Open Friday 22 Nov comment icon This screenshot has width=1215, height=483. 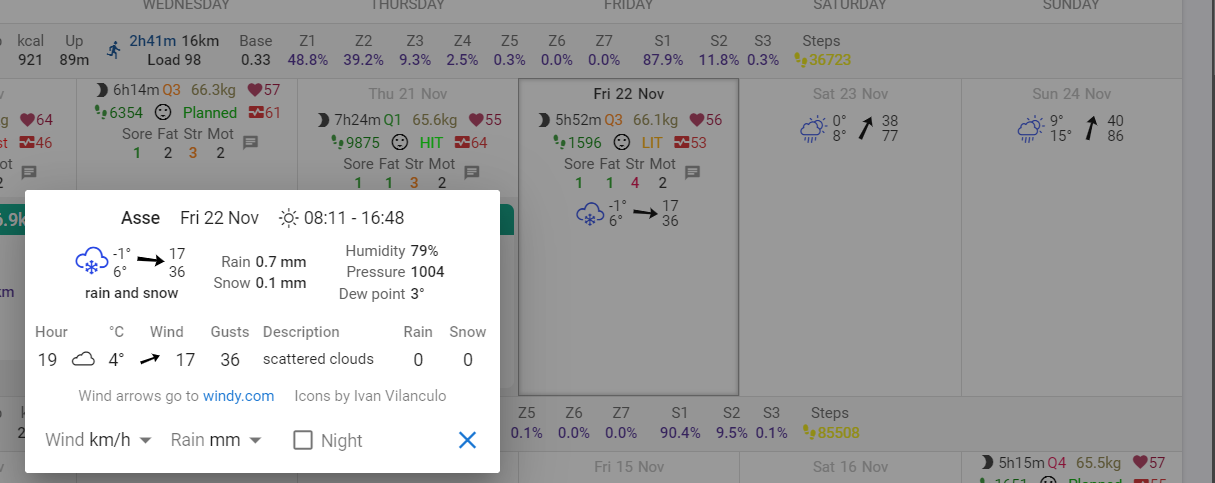692,172
